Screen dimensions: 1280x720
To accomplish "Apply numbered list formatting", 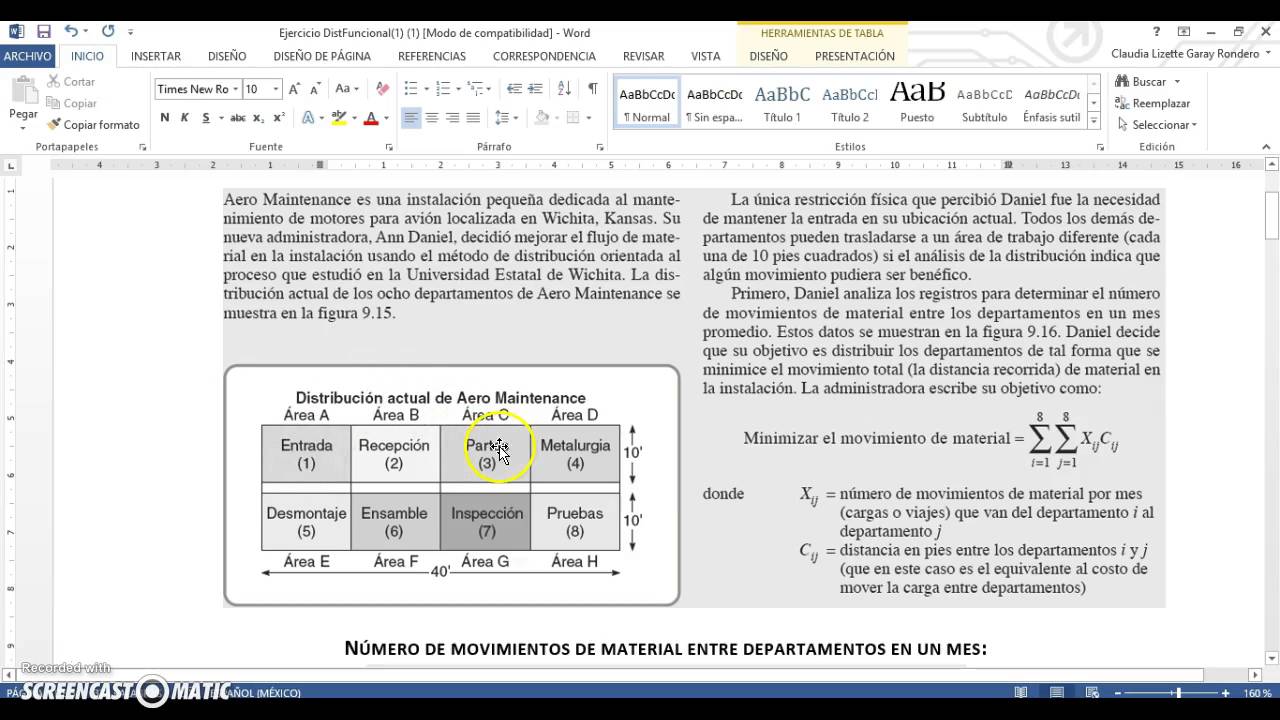I will pyautogui.click(x=443, y=89).
